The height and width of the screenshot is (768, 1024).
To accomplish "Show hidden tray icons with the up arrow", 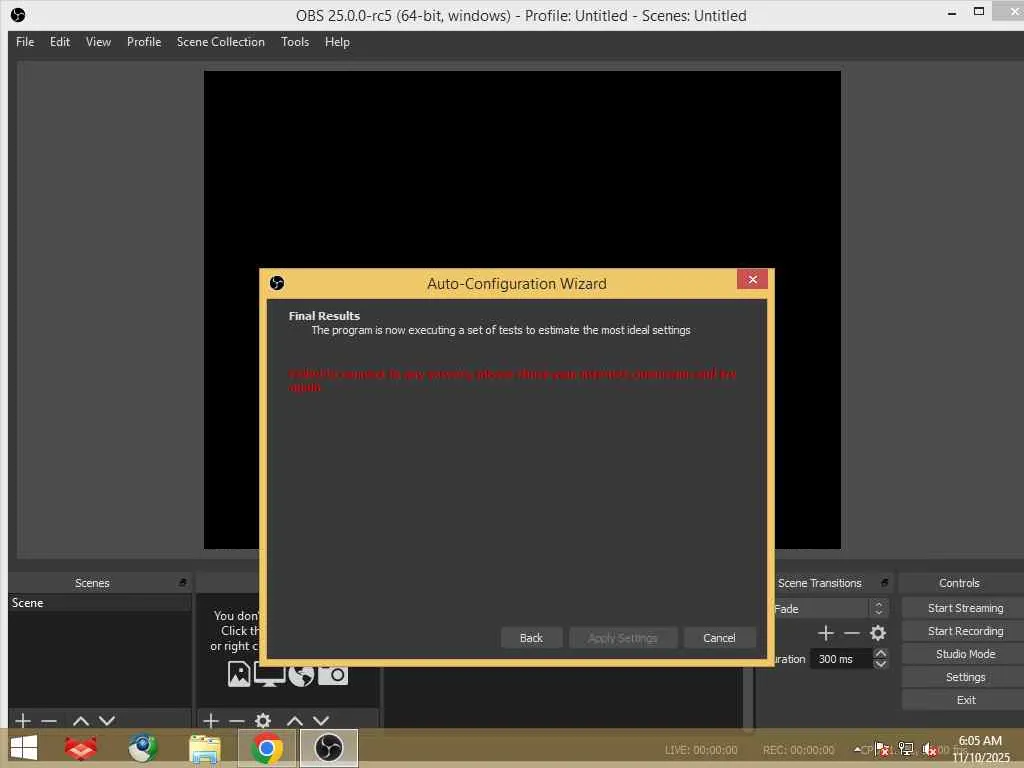I will click(x=857, y=750).
